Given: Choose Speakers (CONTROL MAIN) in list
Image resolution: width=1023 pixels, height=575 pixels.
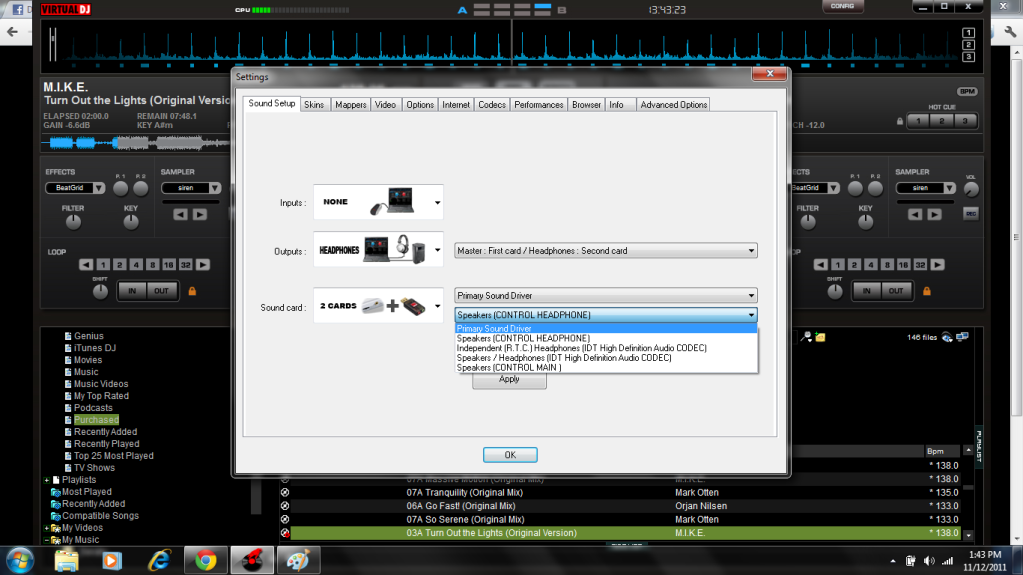Looking at the screenshot, I should pyautogui.click(x=605, y=367).
